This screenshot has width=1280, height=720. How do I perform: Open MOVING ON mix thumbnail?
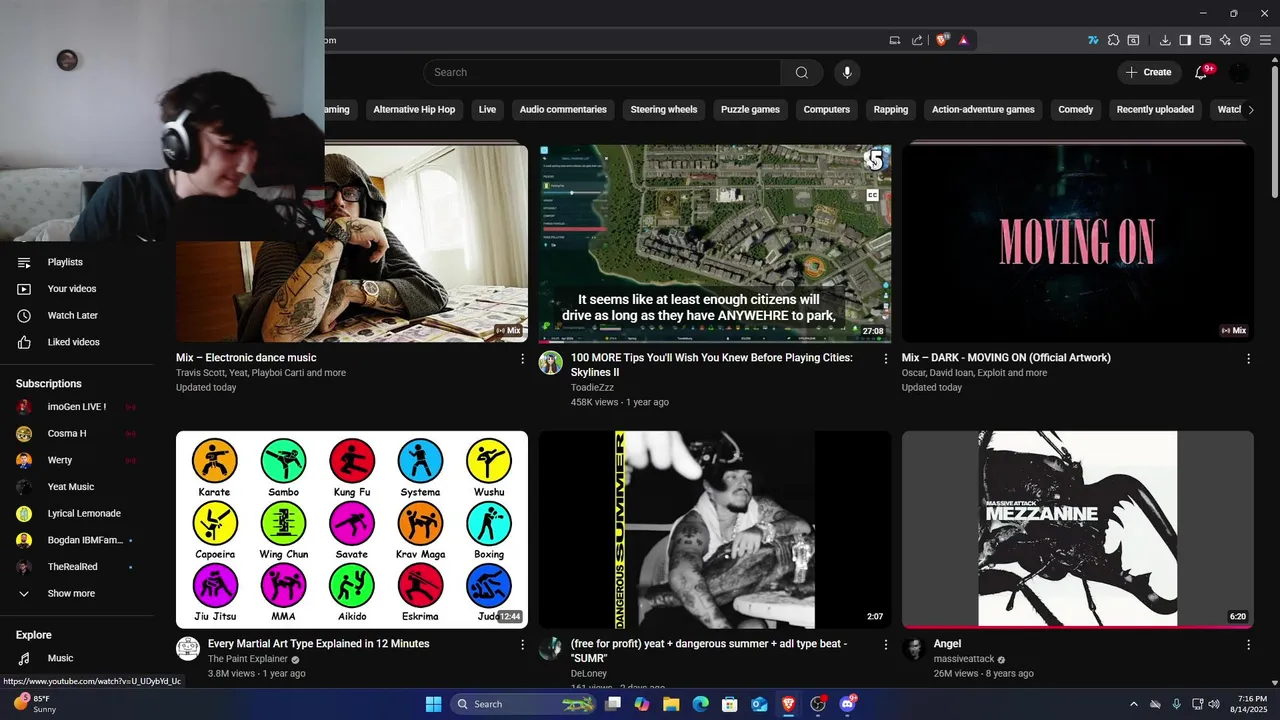(x=1078, y=243)
